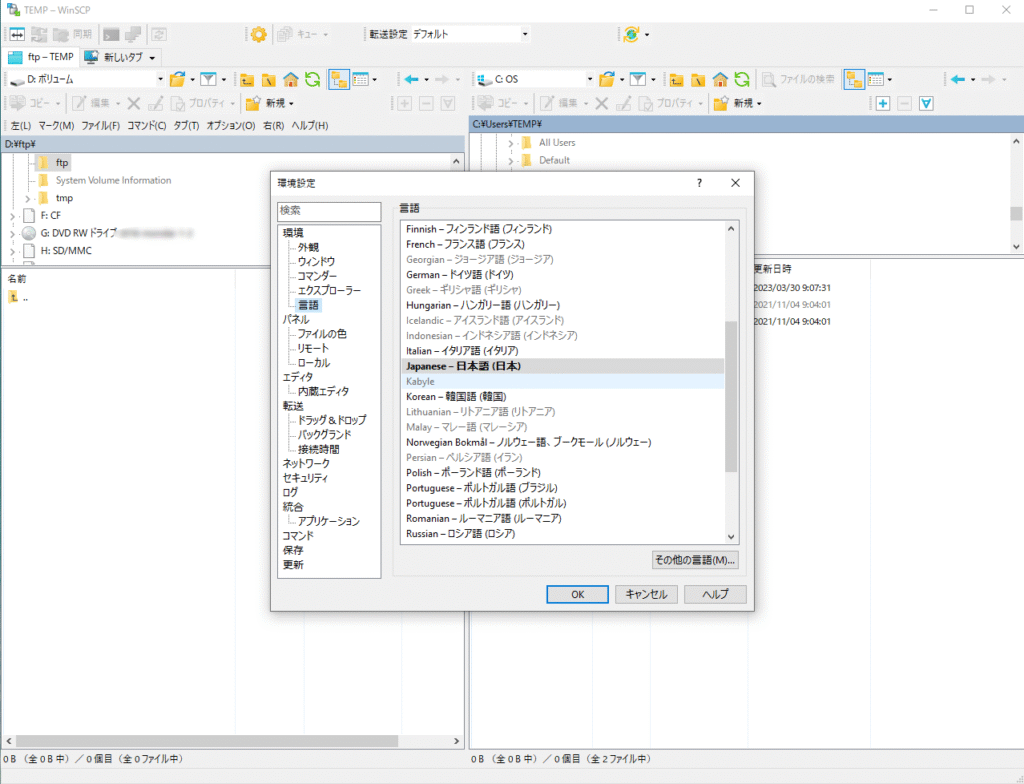Select ドラッグ＆ドロップ in preferences tree
The height and width of the screenshot is (784, 1024).
(x=332, y=420)
